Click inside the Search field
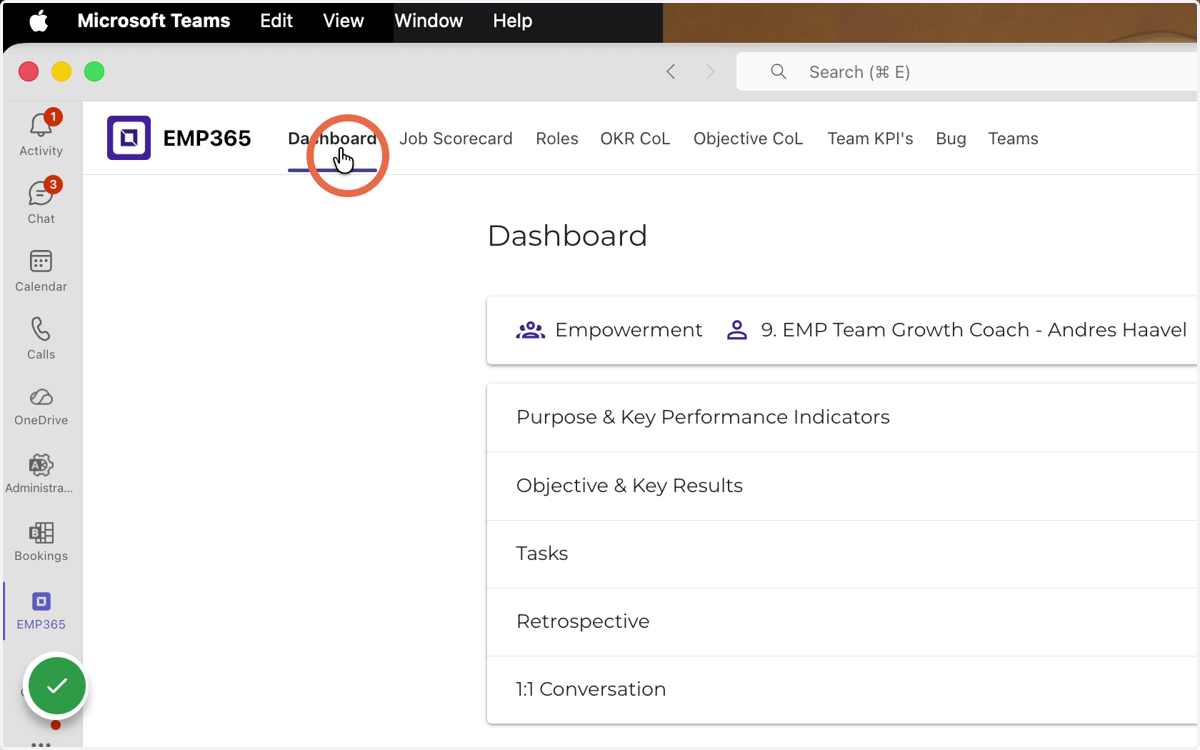The image size is (1200, 750). pos(967,72)
